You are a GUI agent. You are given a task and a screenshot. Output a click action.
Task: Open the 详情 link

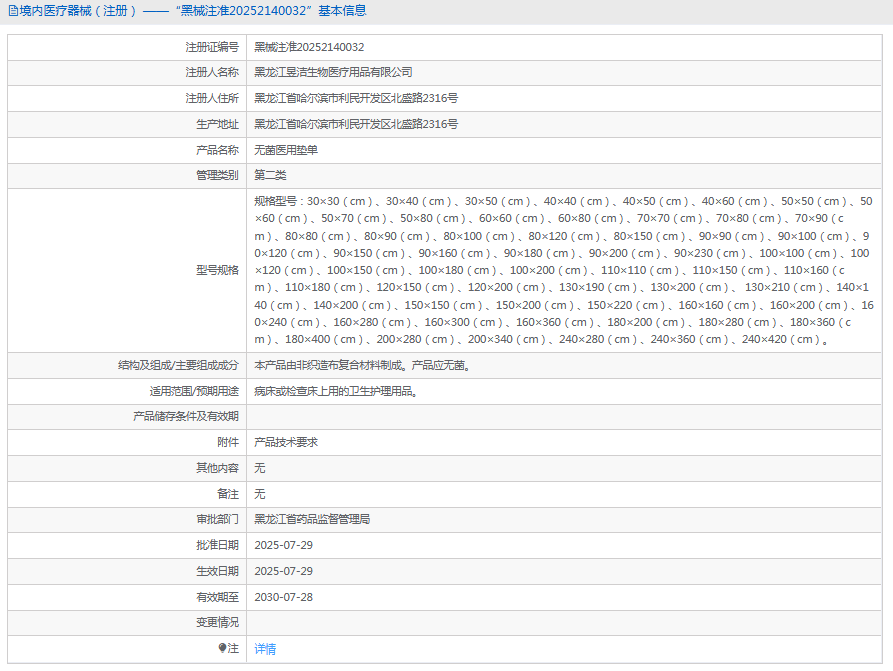(x=265, y=649)
